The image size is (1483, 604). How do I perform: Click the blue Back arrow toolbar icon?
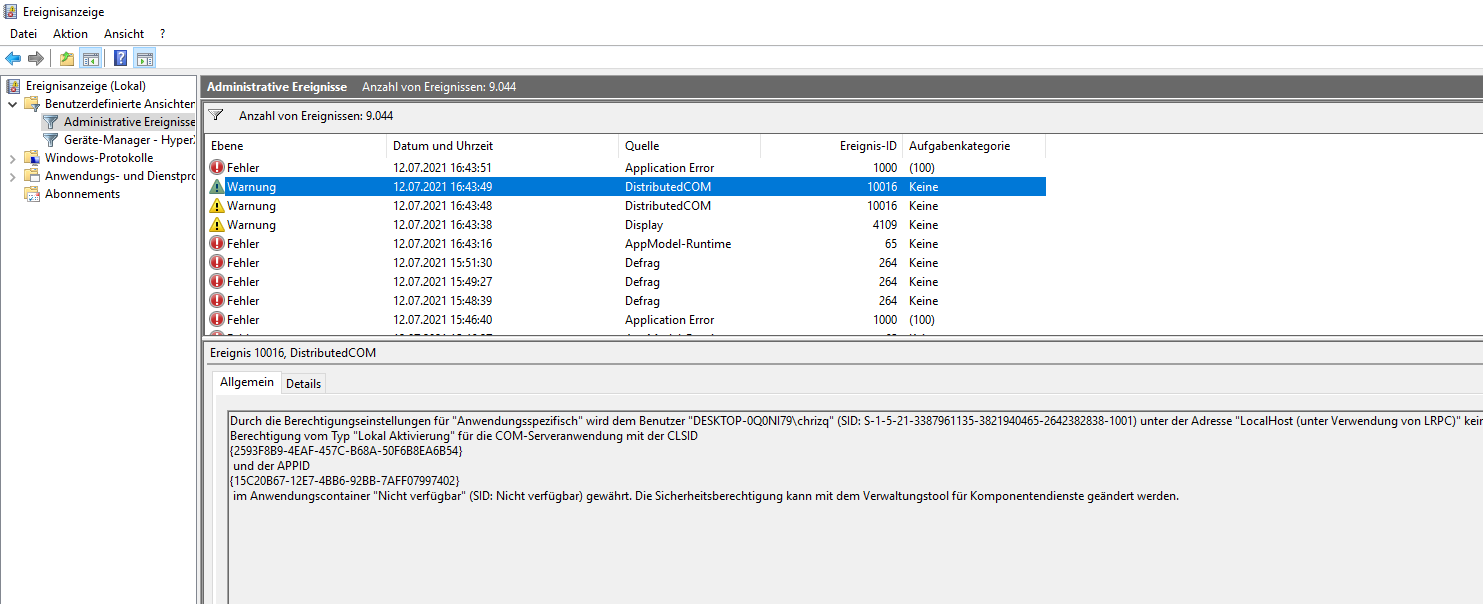tap(13, 58)
